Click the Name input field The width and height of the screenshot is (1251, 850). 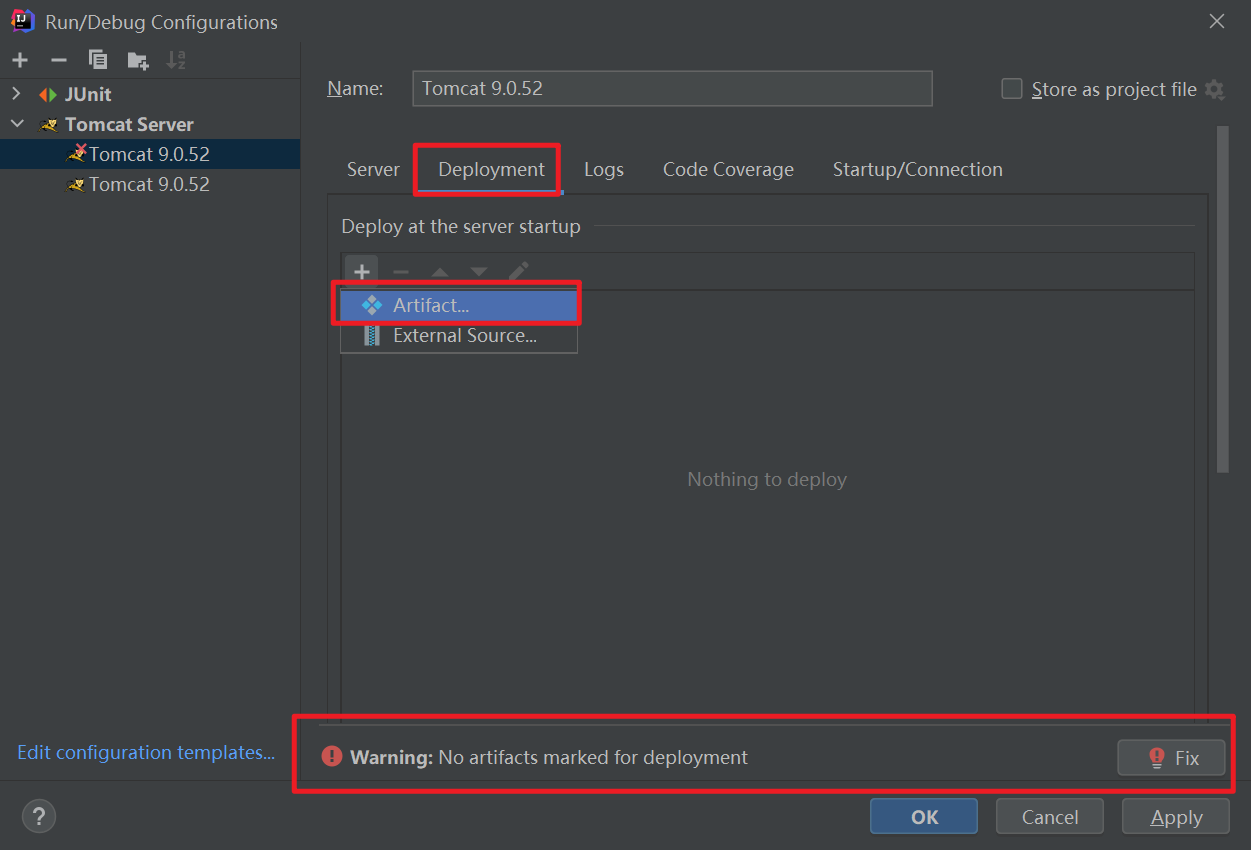pos(672,88)
